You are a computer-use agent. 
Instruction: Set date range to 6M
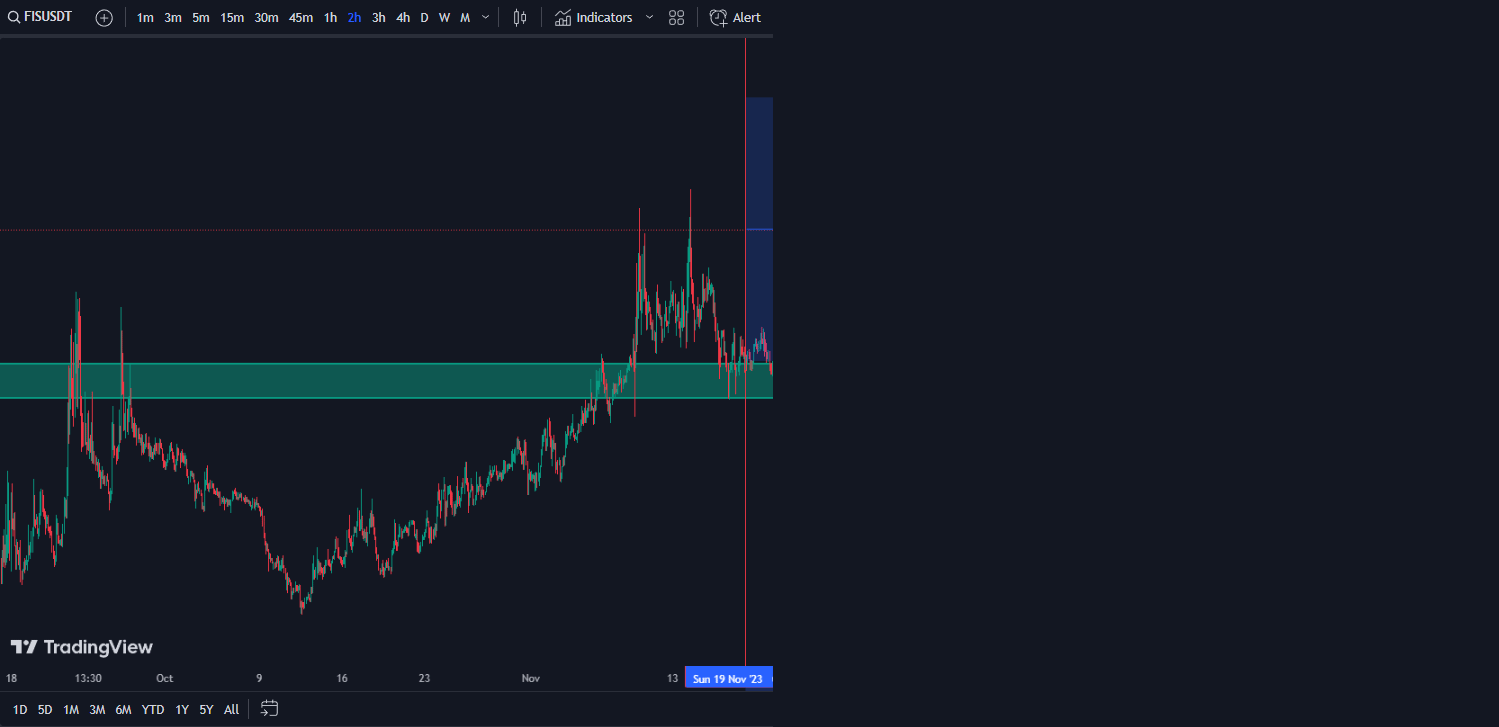point(123,710)
